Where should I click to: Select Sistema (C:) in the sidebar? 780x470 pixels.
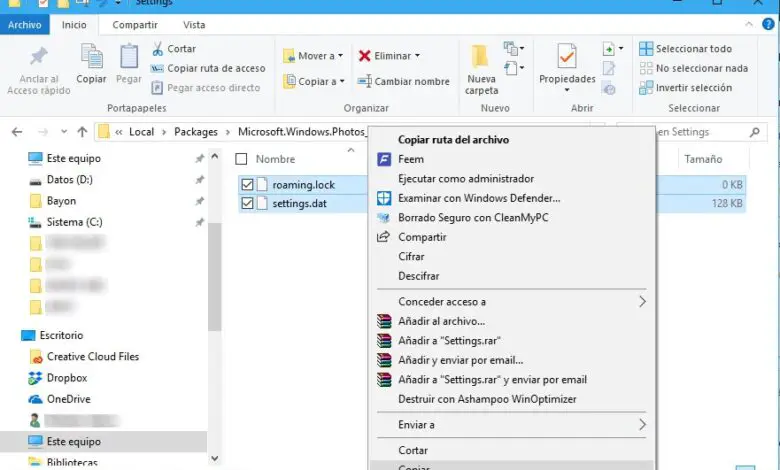[x=75, y=222]
